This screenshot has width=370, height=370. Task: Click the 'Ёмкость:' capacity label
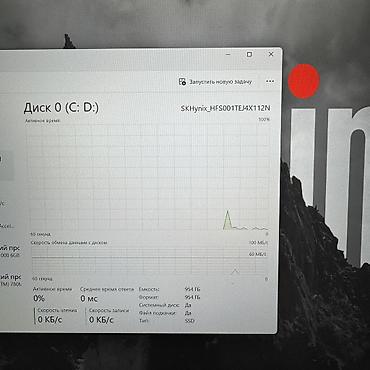click(x=149, y=289)
